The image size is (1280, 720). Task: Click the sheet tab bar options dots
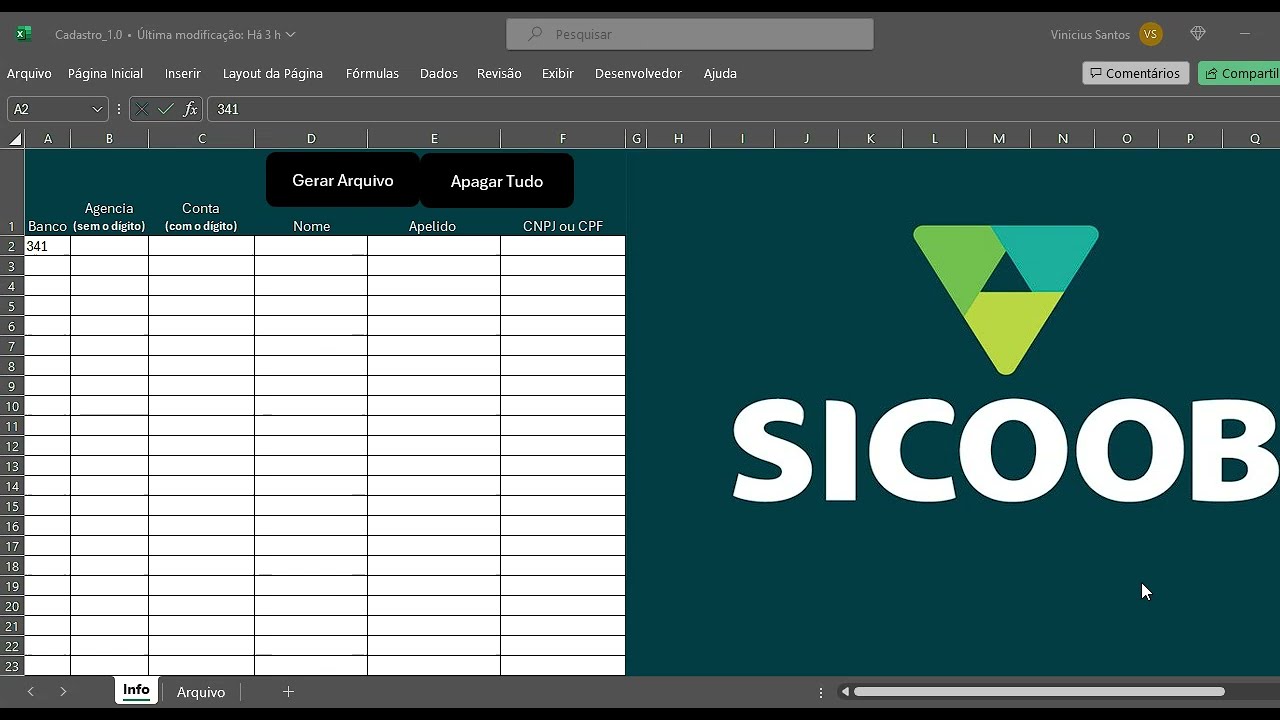pos(821,692)
